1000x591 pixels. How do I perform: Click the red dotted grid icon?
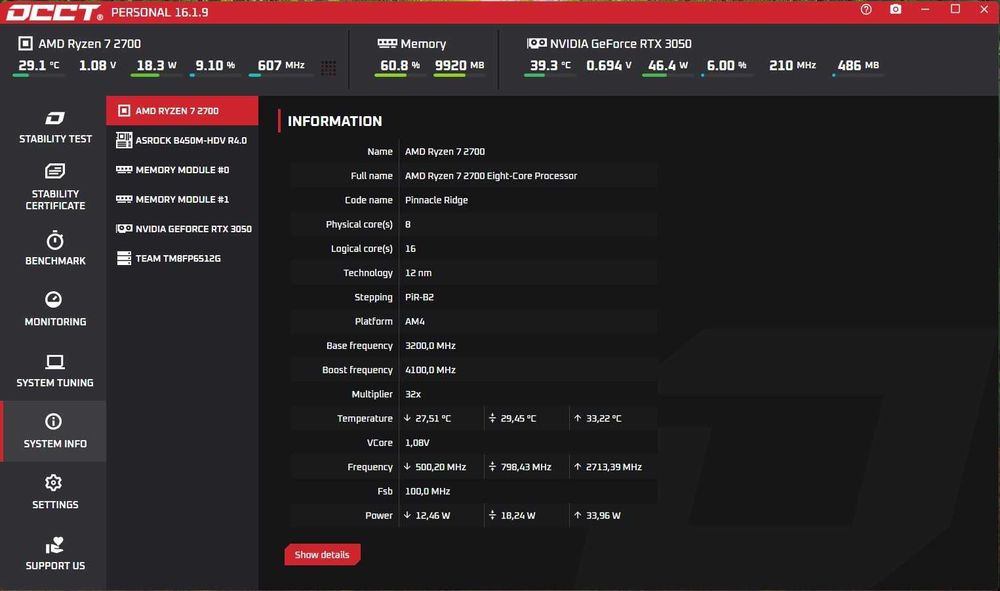328,68
